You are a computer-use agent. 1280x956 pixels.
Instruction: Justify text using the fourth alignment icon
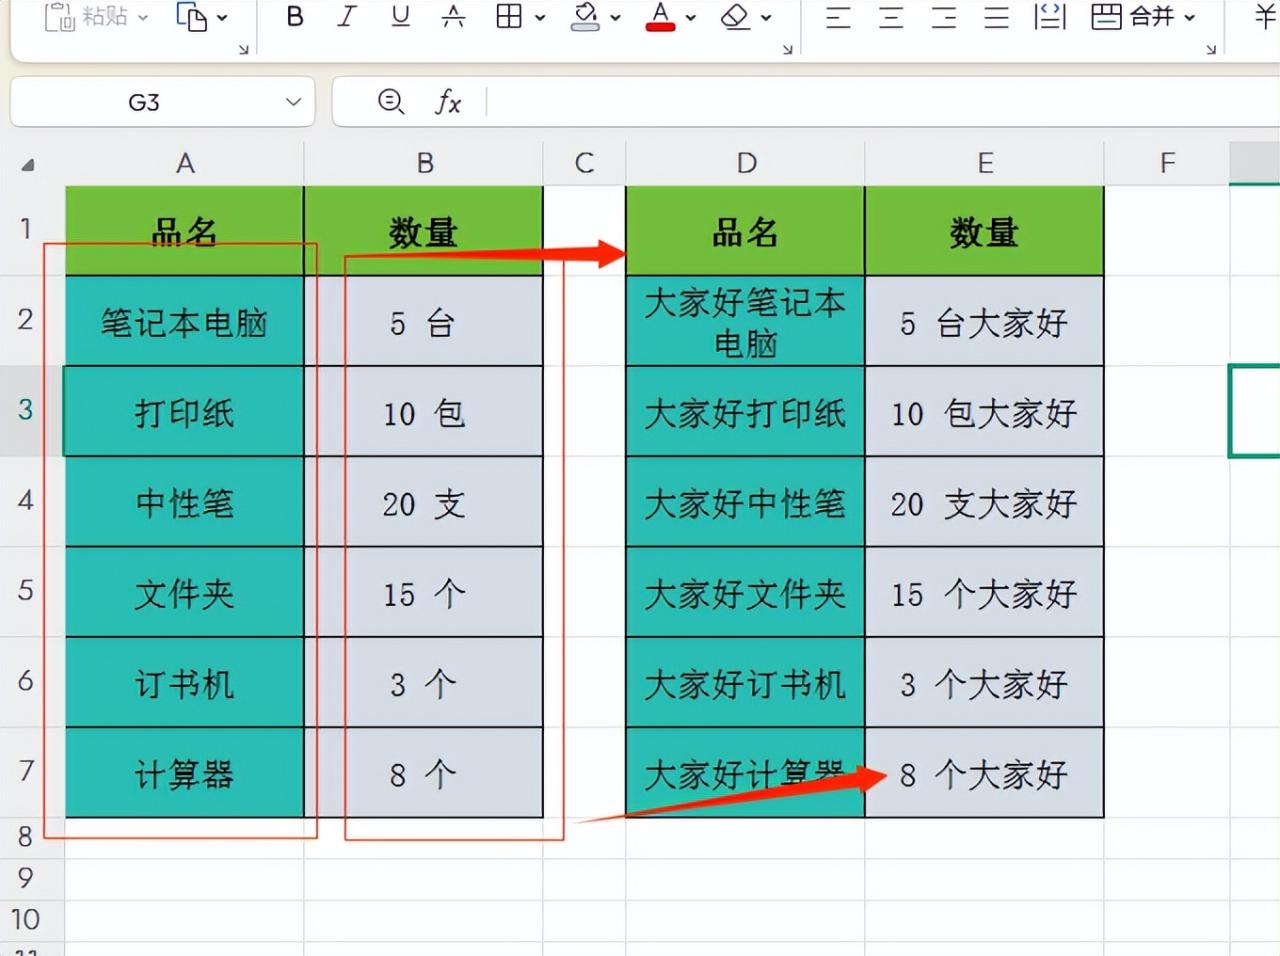[996, 16]
